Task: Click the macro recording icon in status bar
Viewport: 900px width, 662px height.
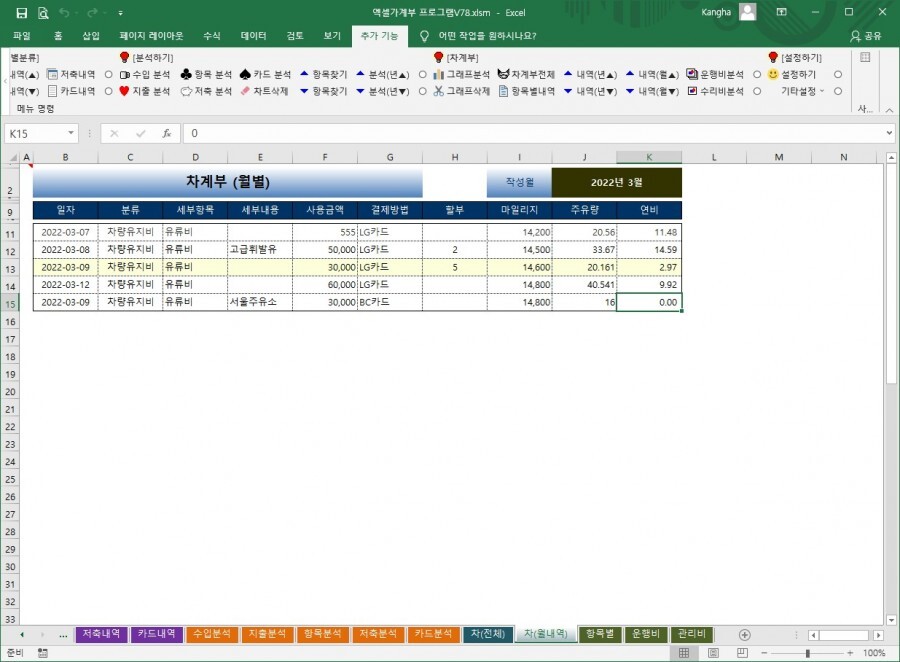Action: click(x=42, y=653)
